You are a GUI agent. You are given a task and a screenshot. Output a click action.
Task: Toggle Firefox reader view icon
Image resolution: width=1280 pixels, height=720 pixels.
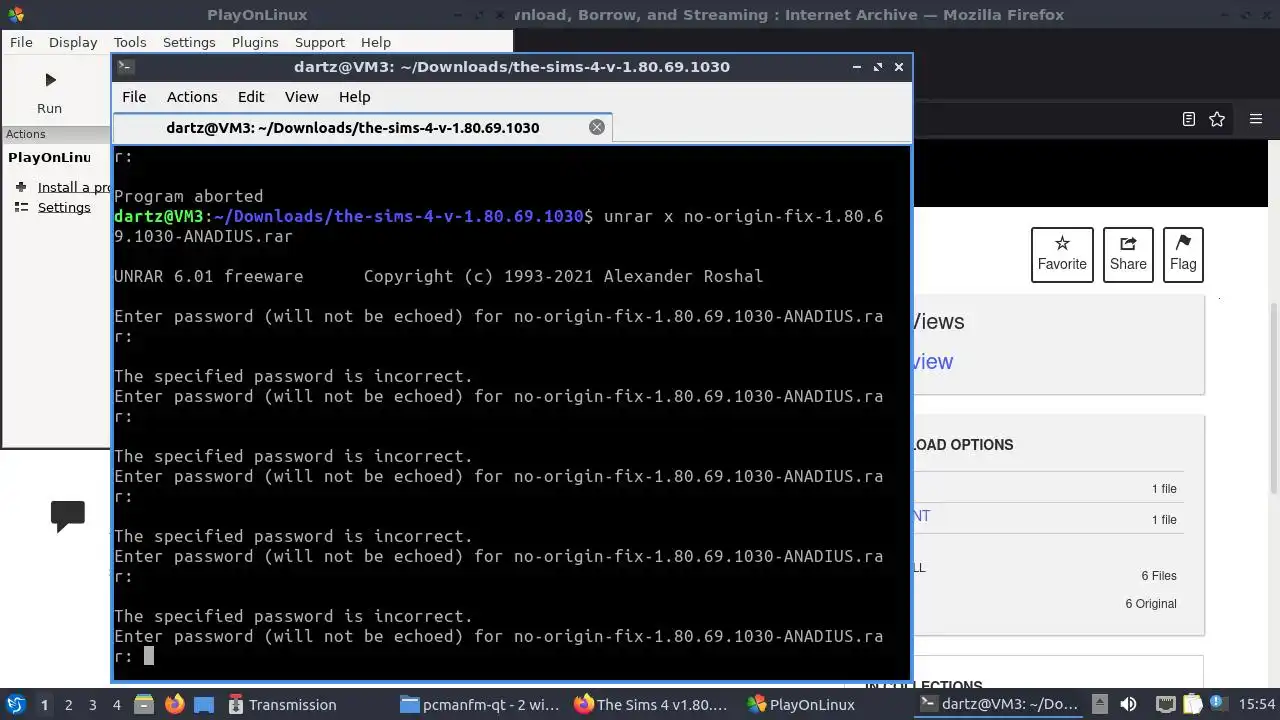coord(1189,119)
